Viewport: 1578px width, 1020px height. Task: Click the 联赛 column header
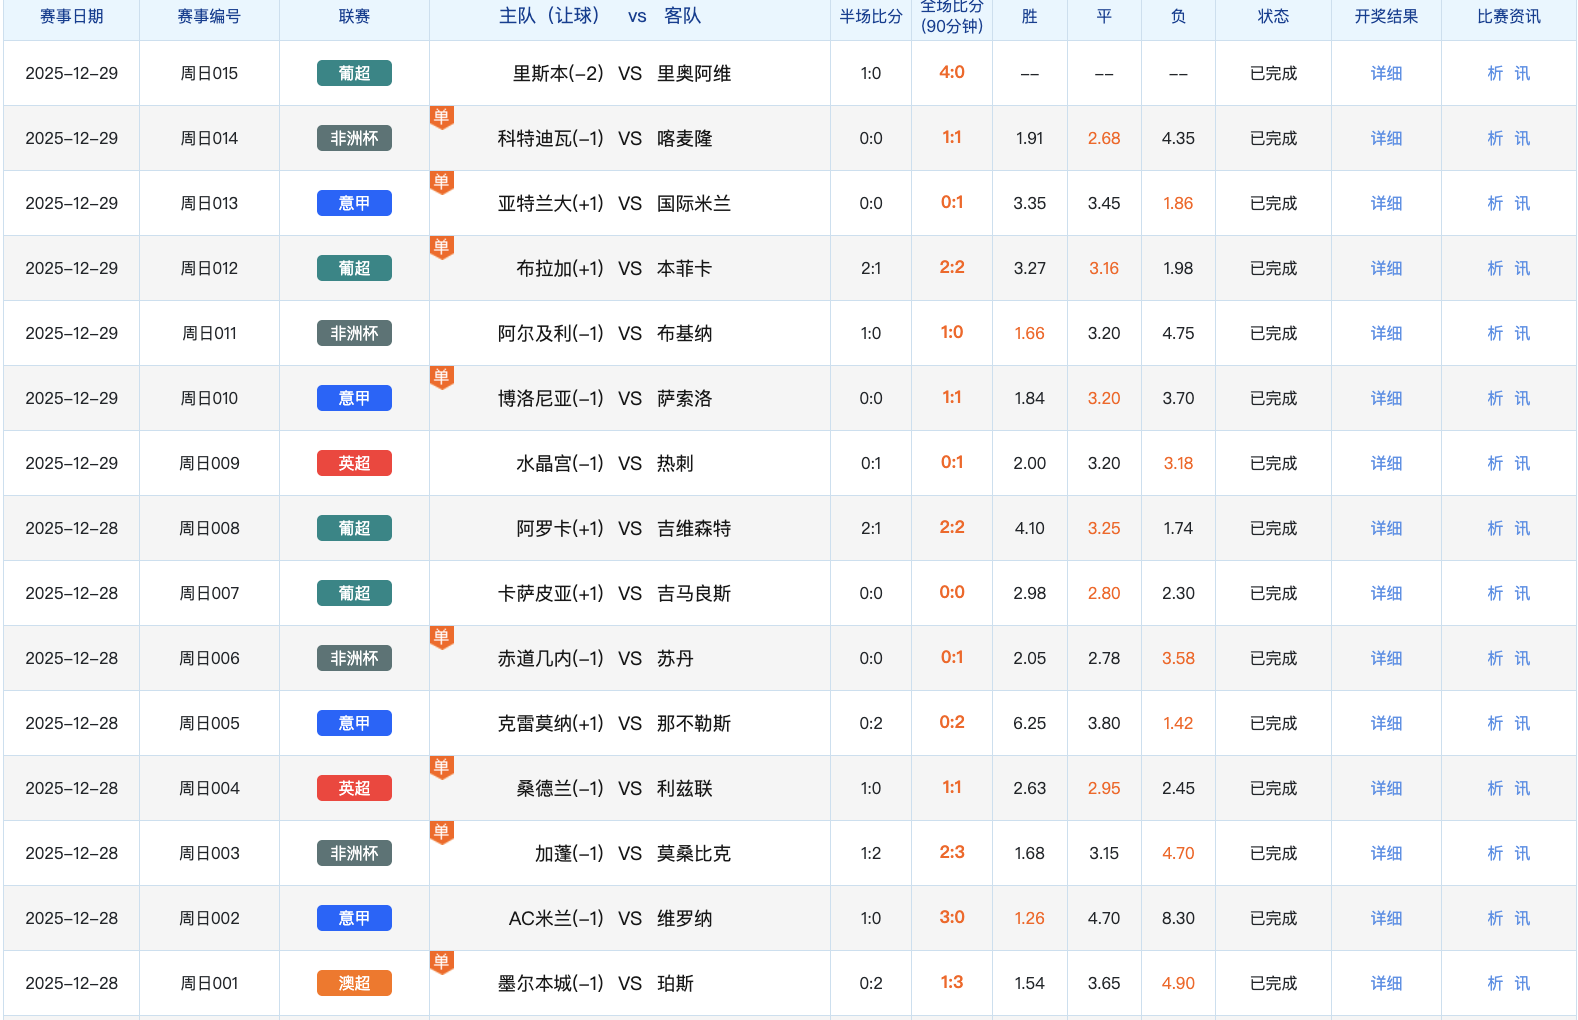[354, 17]
